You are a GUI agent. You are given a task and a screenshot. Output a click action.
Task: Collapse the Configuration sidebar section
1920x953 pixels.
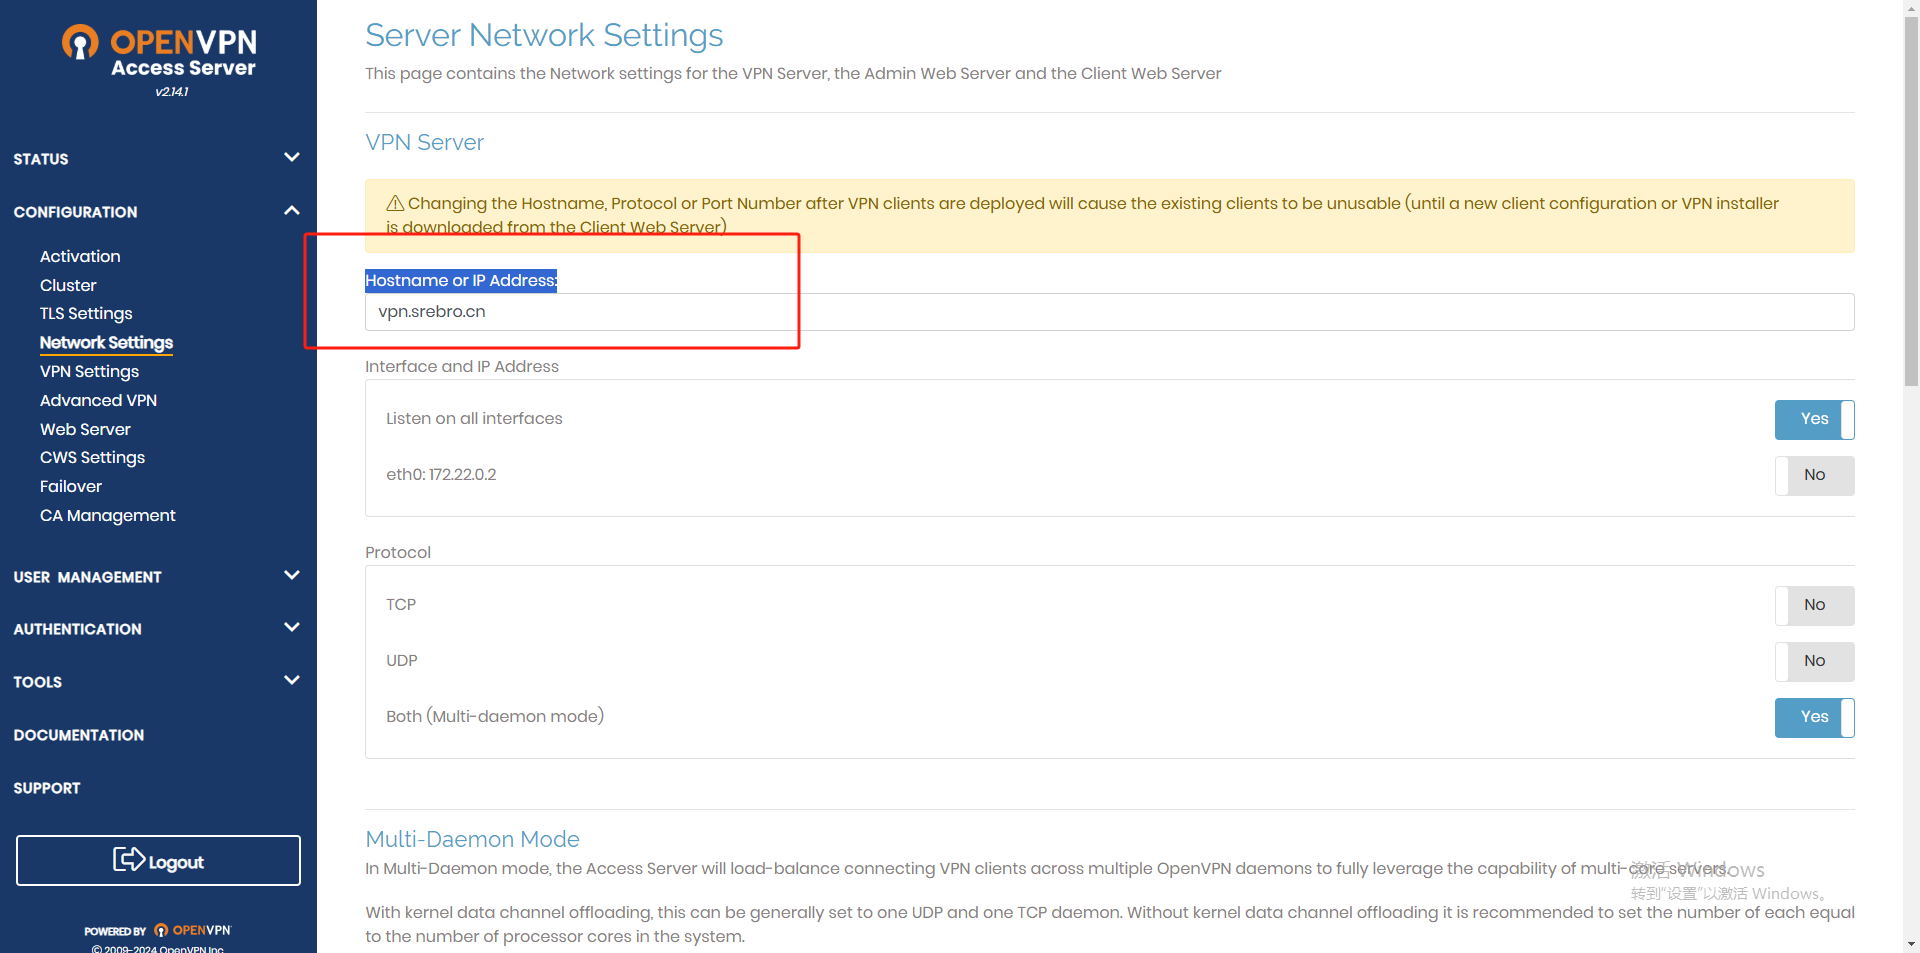click(x=292, y=211)
